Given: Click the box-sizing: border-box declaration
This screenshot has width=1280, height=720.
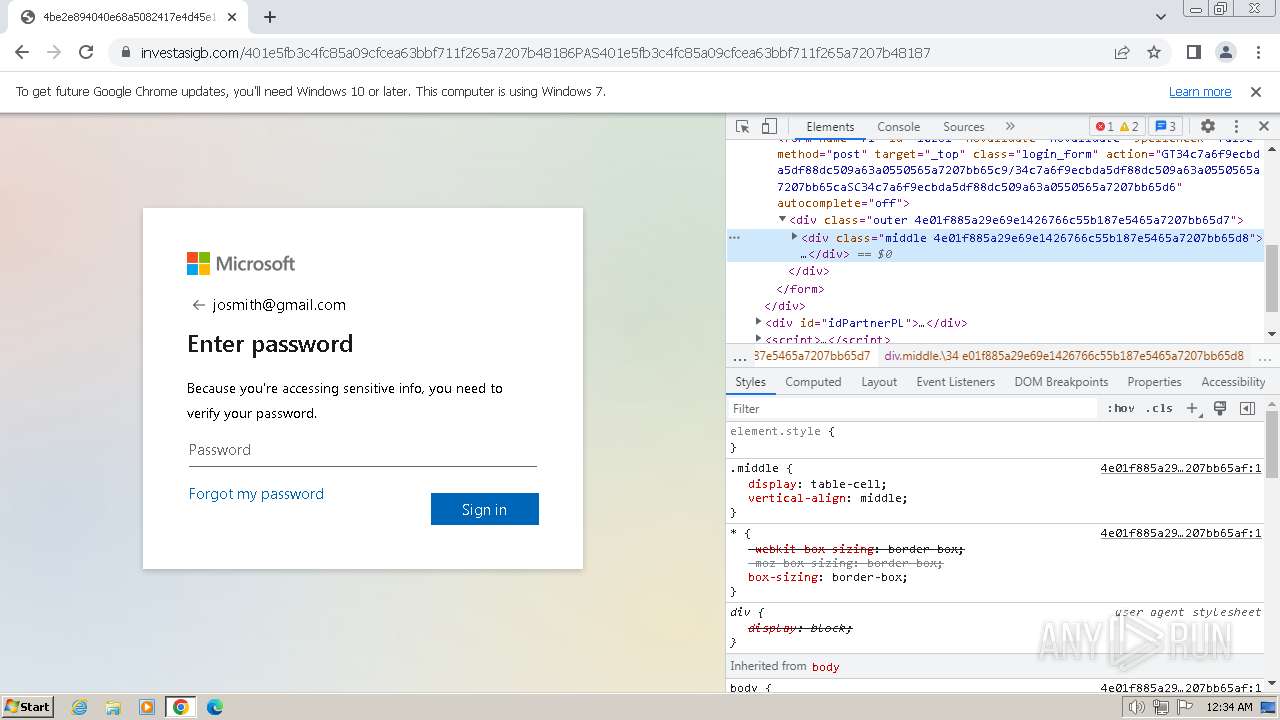Looking at the screenshot, I should [828, 577].
